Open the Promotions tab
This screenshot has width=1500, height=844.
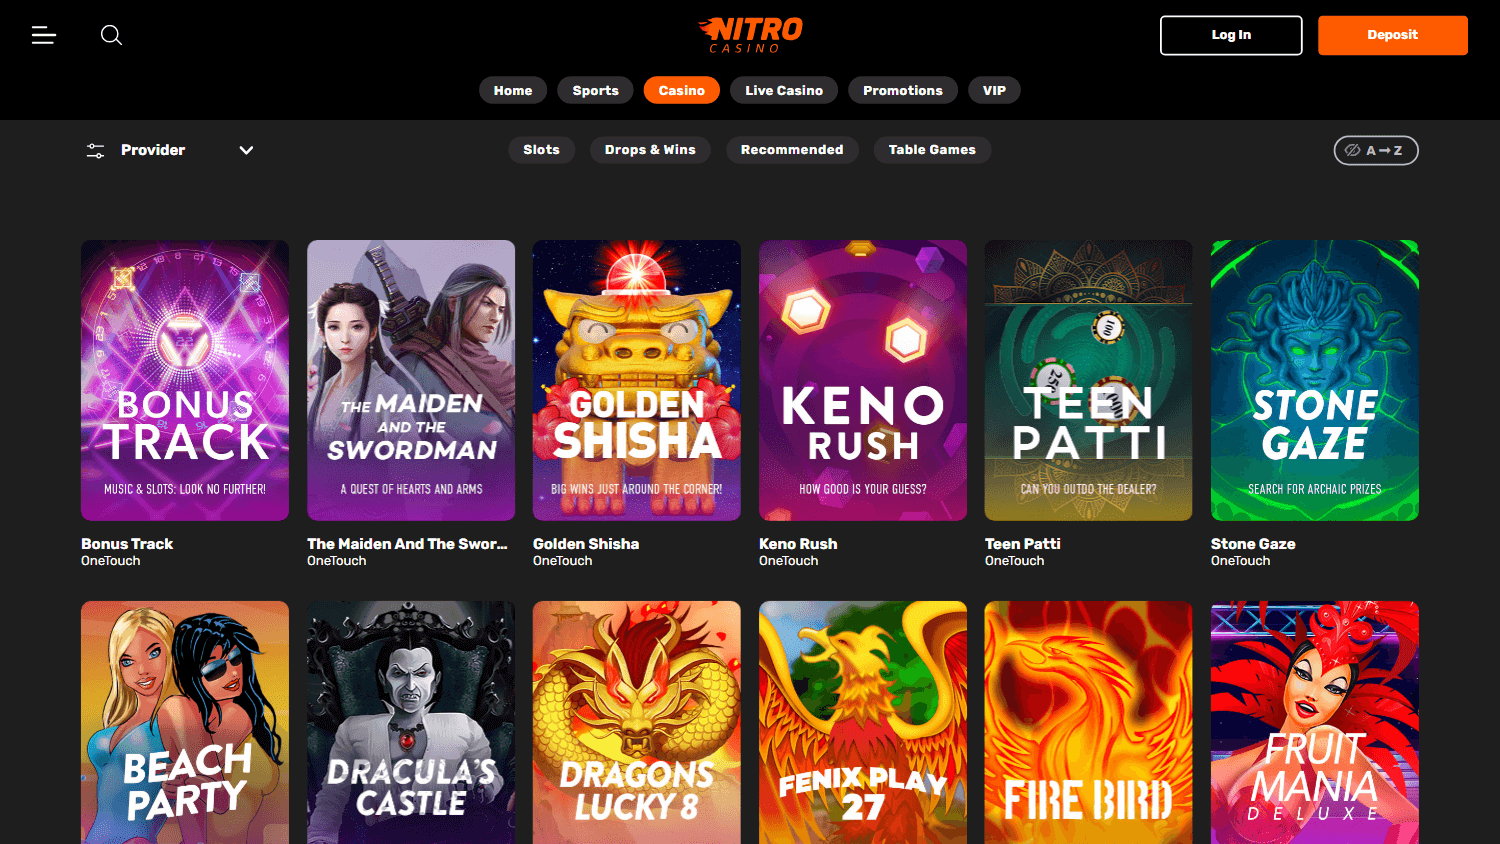903,90
